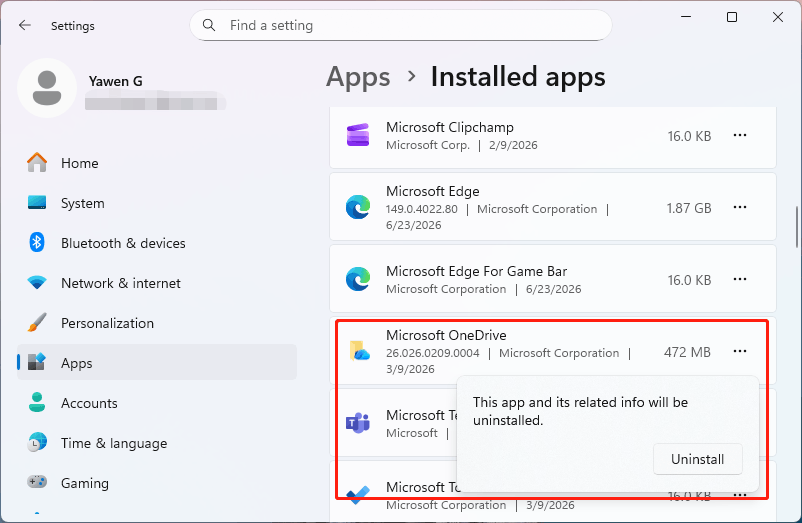
Task: Click the Installed apps page heading
Action: pyautogui.click(x=518, y=77)
